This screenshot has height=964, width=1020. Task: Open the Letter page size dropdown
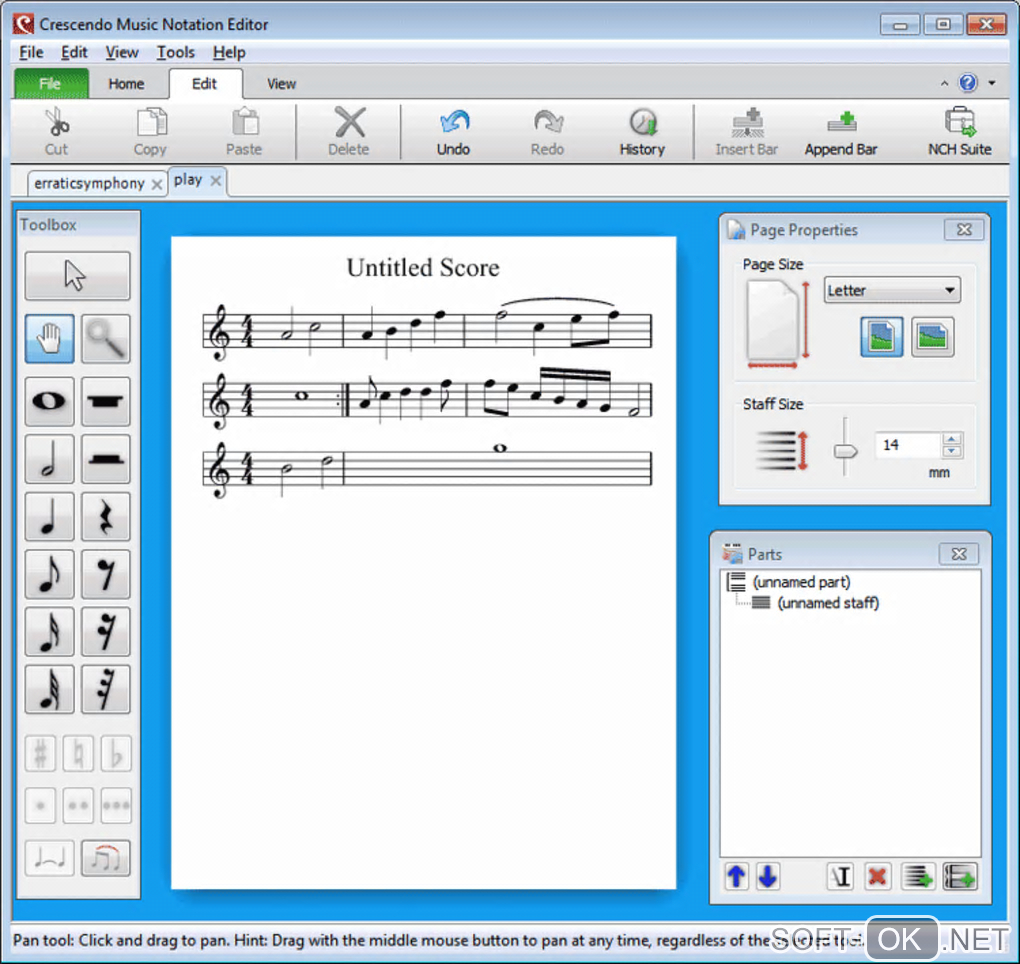click(x=892, y=290)
